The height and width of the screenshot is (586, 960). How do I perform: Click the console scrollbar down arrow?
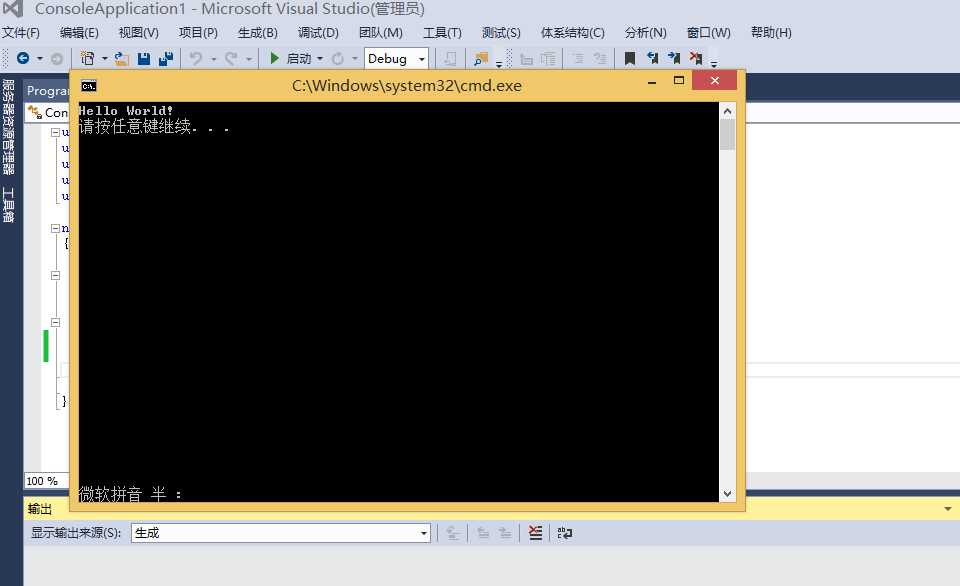(727, 494)
